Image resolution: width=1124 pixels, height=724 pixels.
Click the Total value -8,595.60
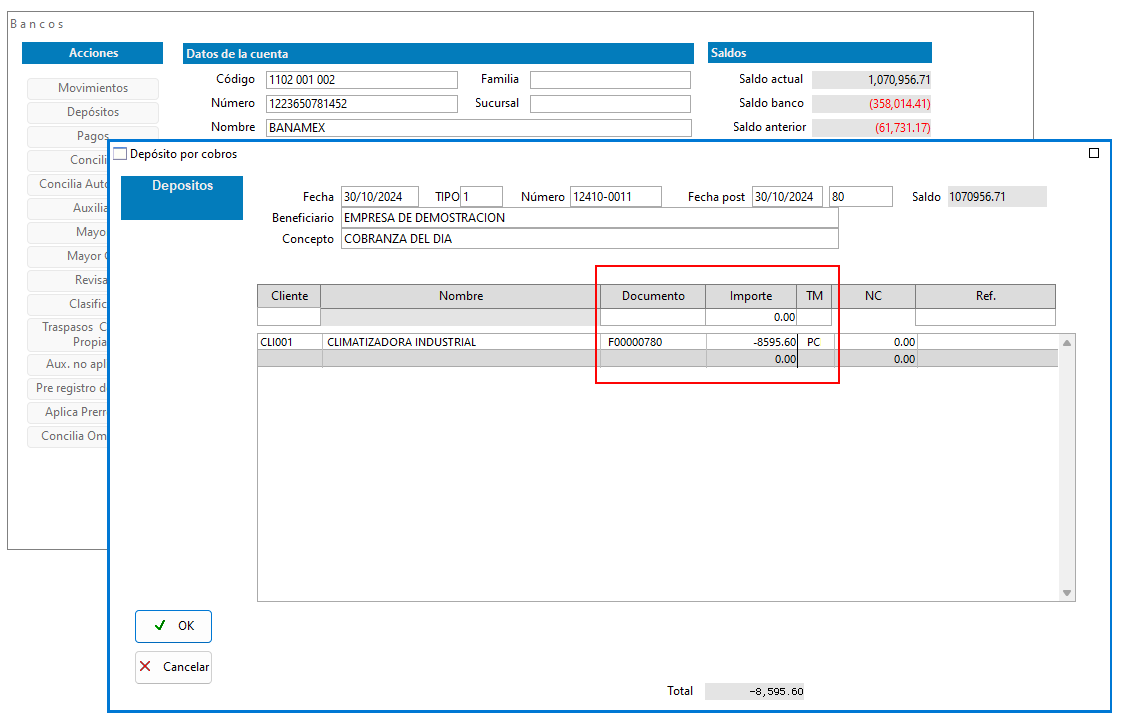(754, 691)
